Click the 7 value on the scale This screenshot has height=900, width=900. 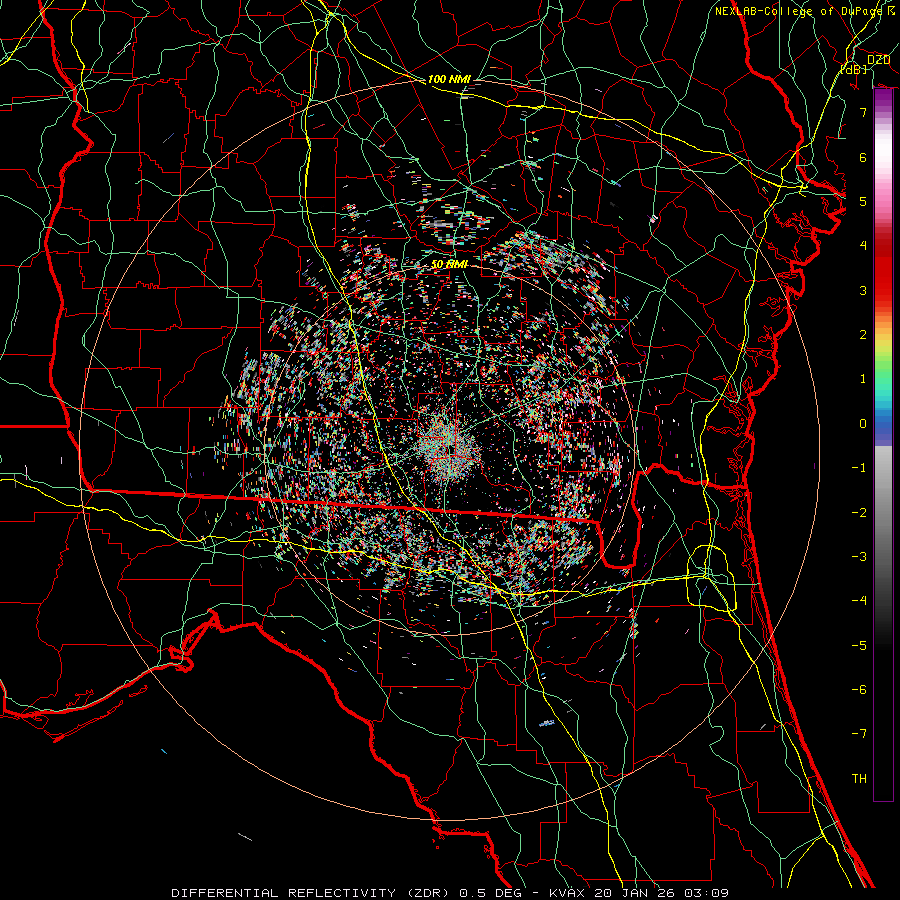pyautogui.click(x=863, y=112)
